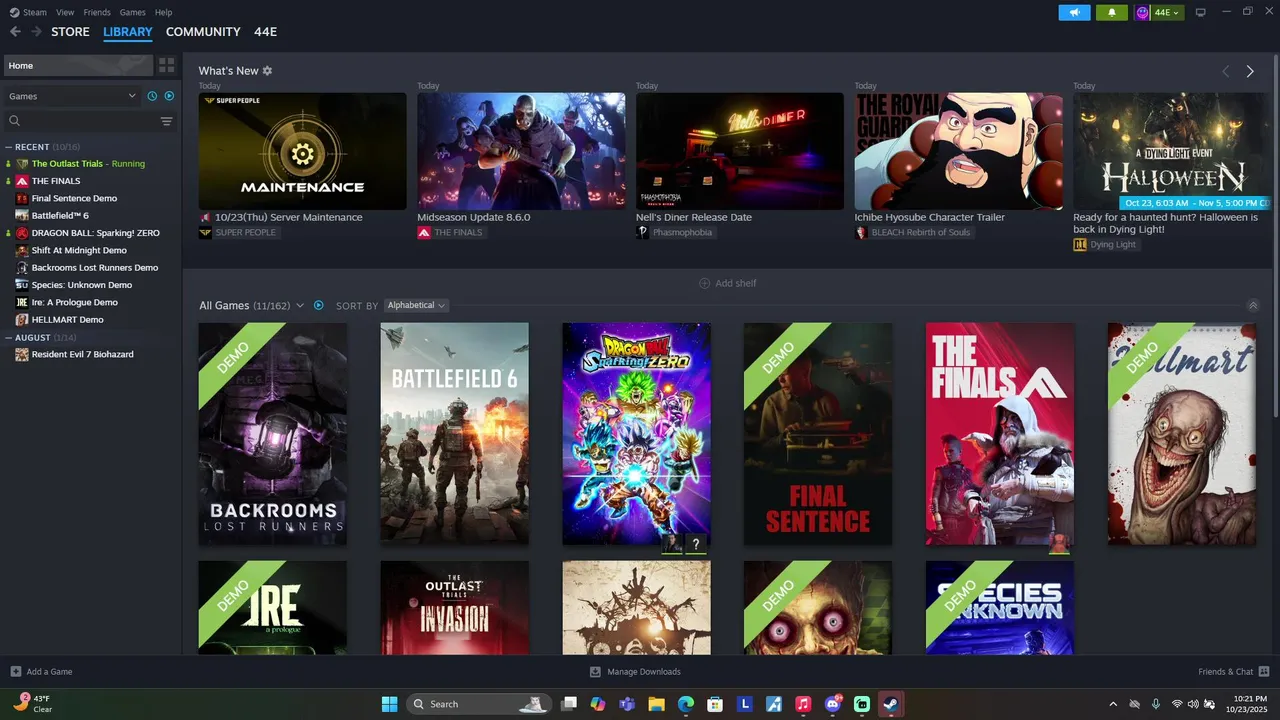Click the Add shelf button
Screen dimensions: 1280x720
coord(728,283)
